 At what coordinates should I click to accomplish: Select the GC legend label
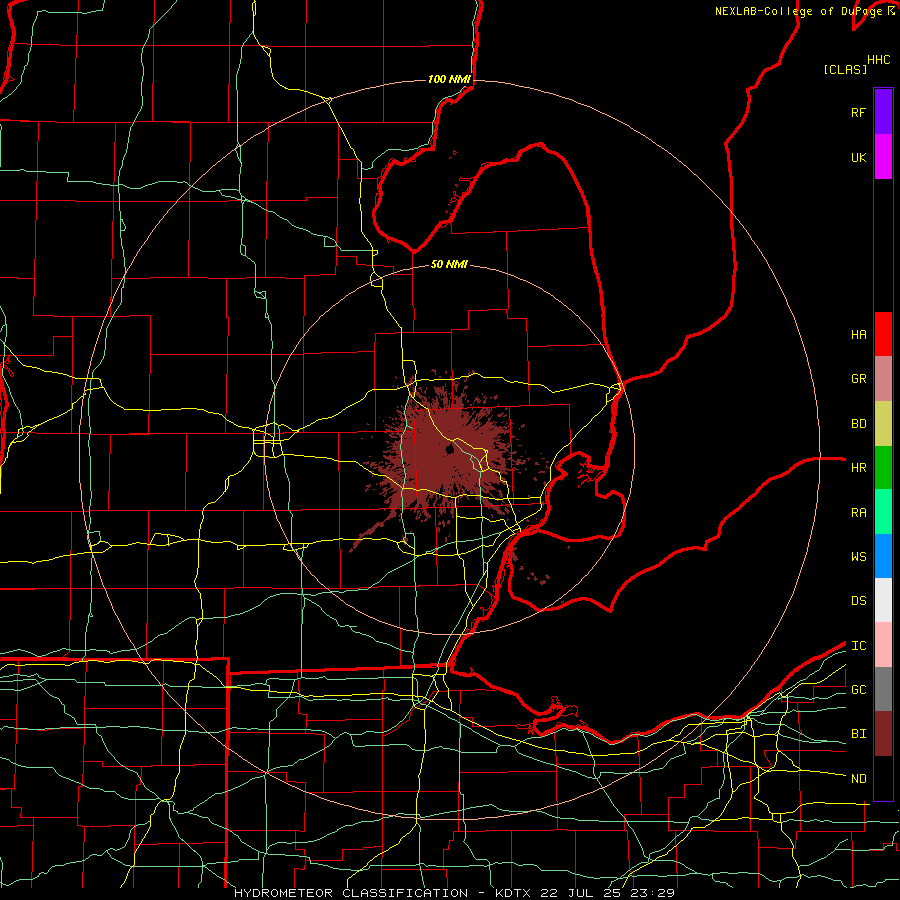pos(858,690)
